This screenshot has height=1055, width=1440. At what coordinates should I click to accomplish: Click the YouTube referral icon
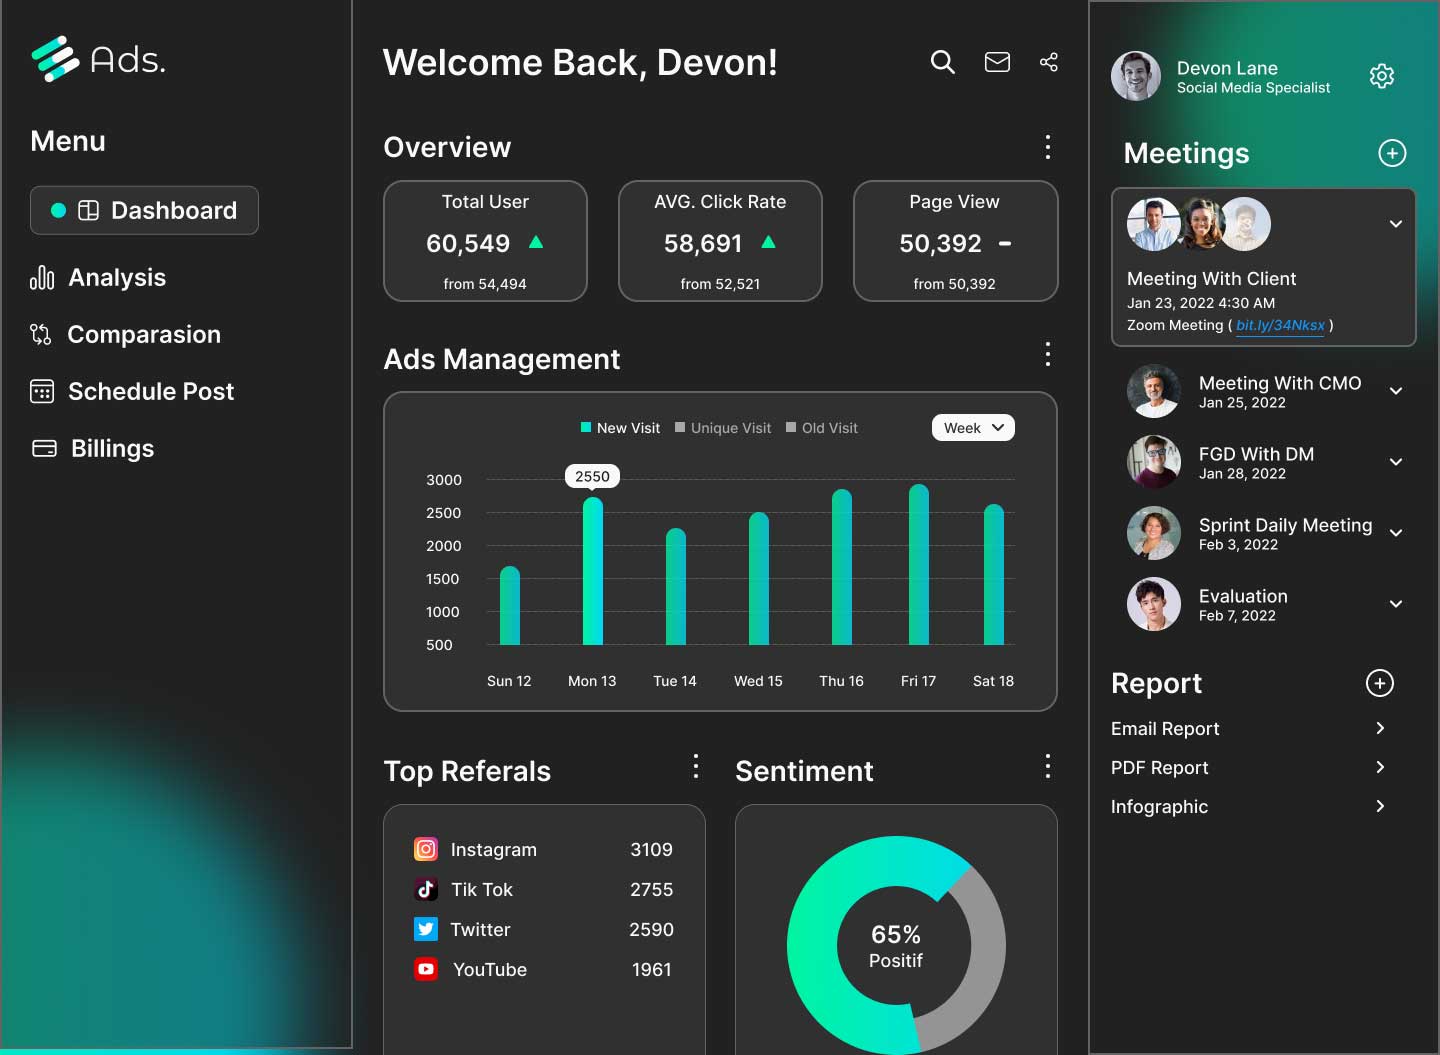[426, 969]
